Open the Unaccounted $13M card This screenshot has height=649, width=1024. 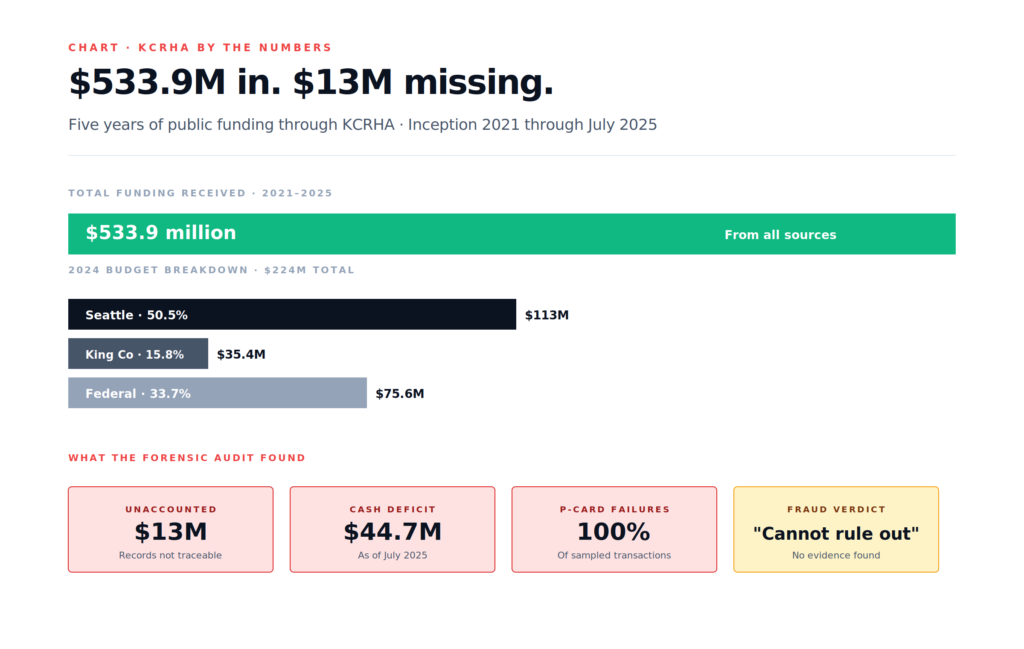click(x=170, y=530)
